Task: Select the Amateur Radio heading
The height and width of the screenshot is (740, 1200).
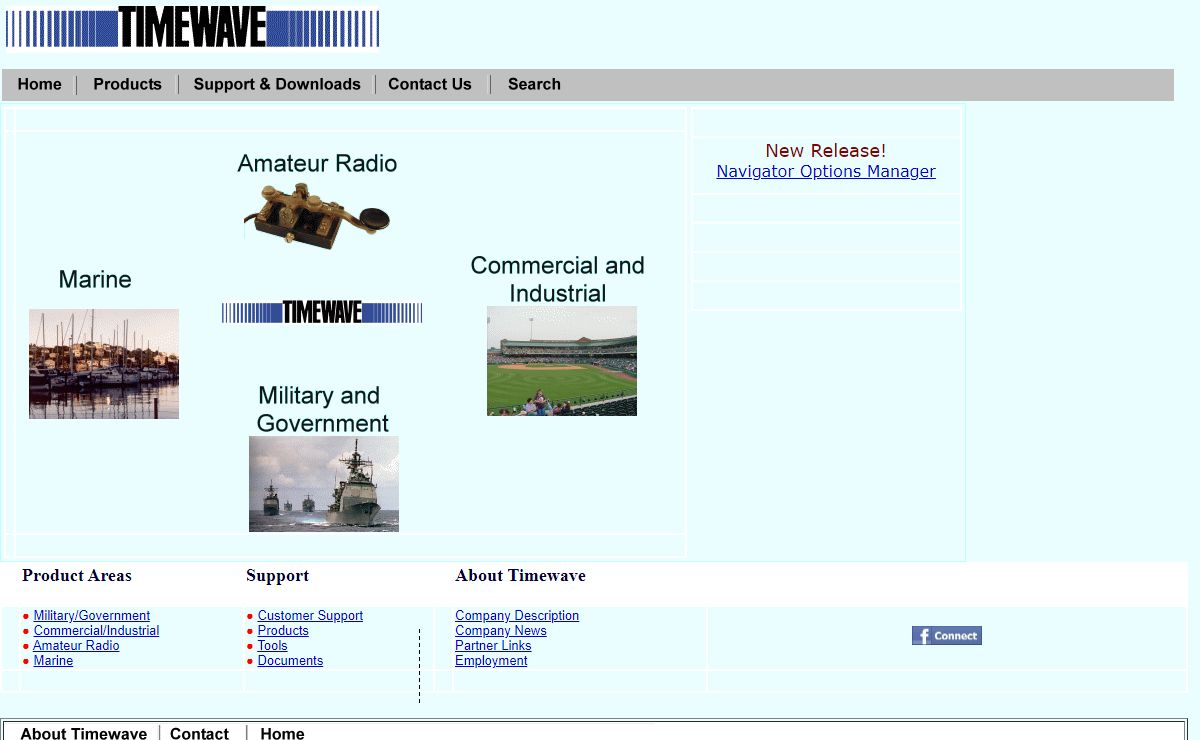Action: (x=317, y=163)
